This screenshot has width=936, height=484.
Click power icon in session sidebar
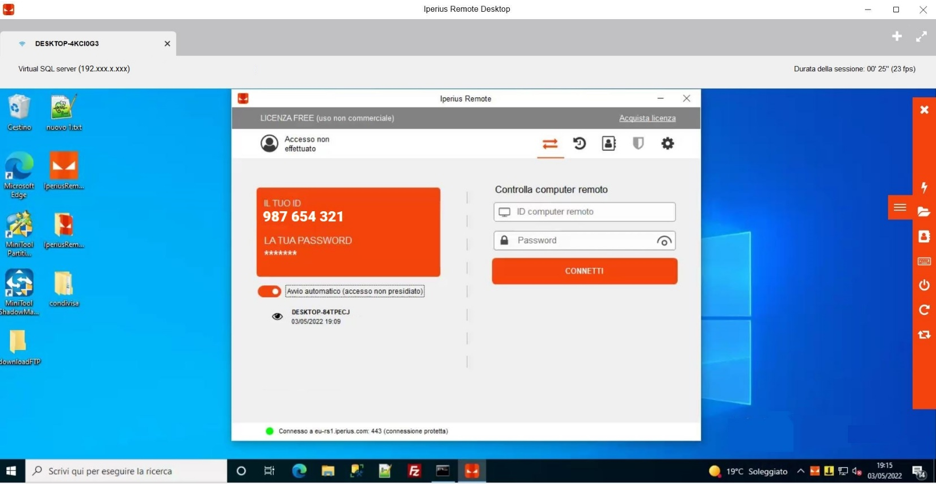(x=924, y=285)
